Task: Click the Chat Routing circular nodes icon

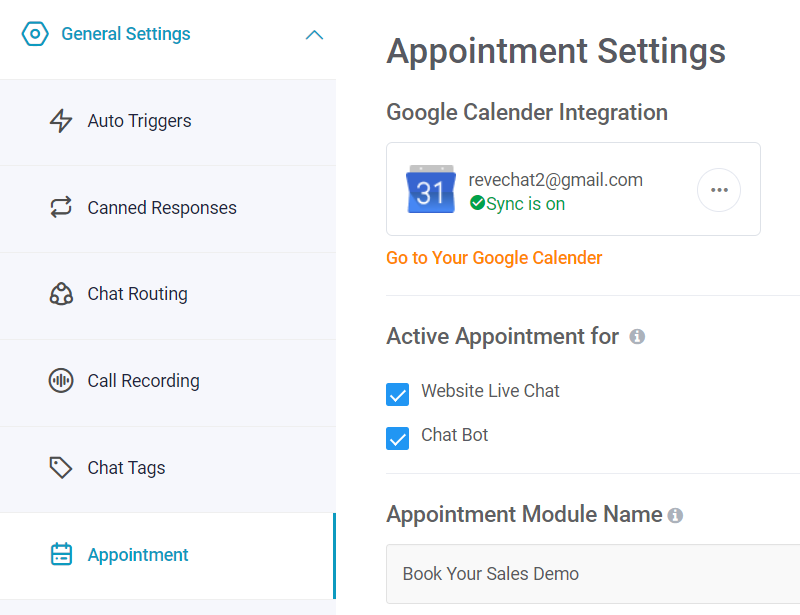Action: (x=61, y=294)
